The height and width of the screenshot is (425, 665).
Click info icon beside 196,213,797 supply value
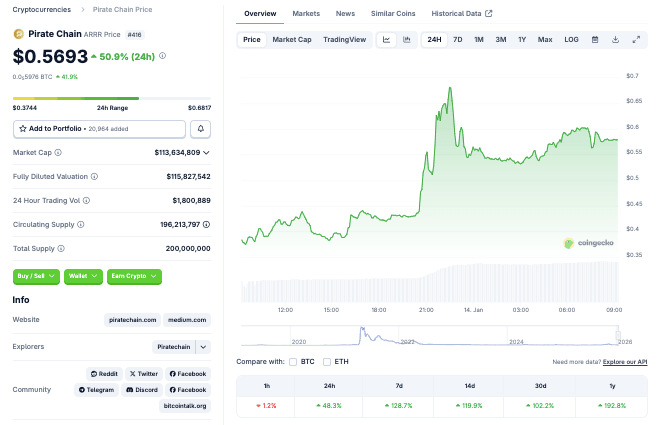click(206, 224)
